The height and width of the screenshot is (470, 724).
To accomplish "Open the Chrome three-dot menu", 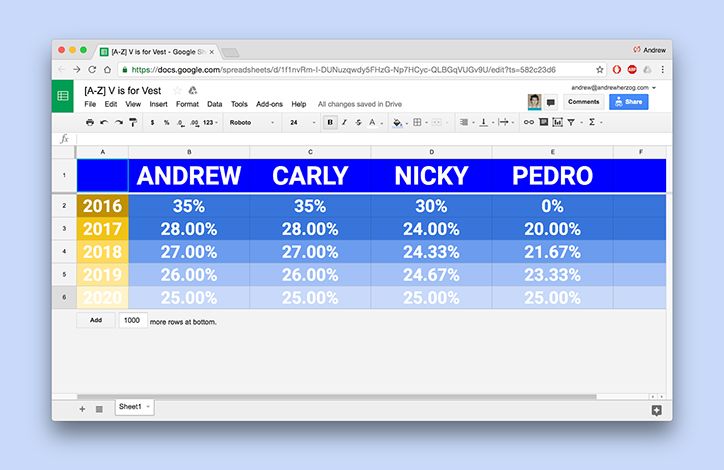I will pos(663,70).
